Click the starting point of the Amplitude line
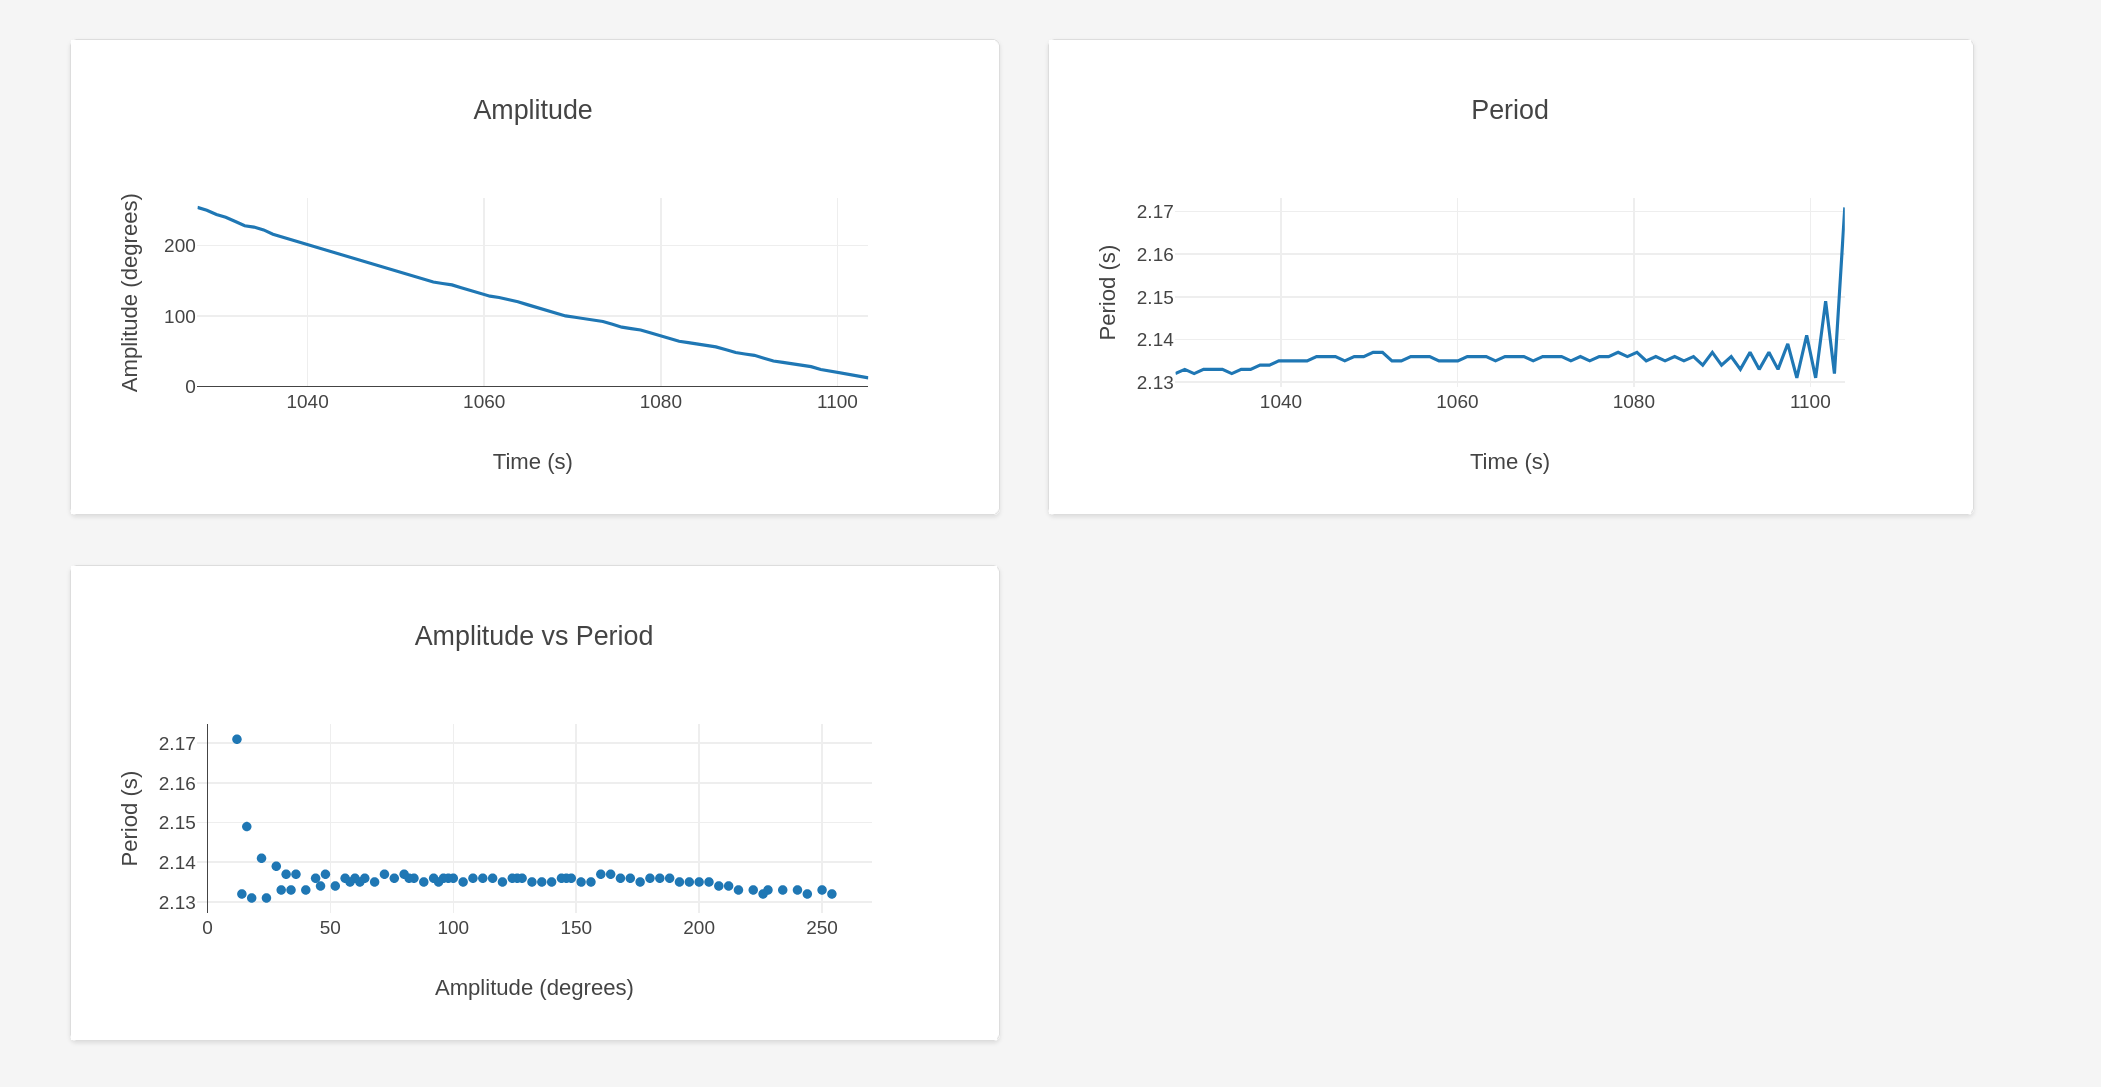 (x=199, y=208)
